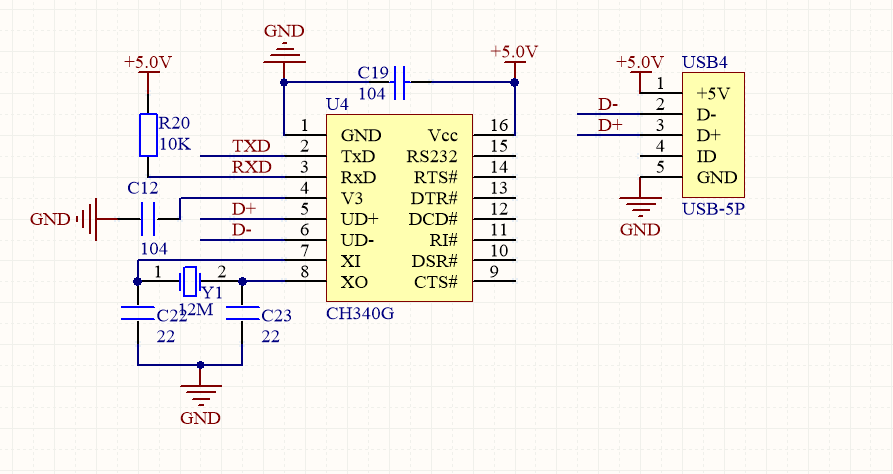Click the D- net label at USB4 pin 2
The width and height of the screenshot is (893, 474).
(608, 104)
